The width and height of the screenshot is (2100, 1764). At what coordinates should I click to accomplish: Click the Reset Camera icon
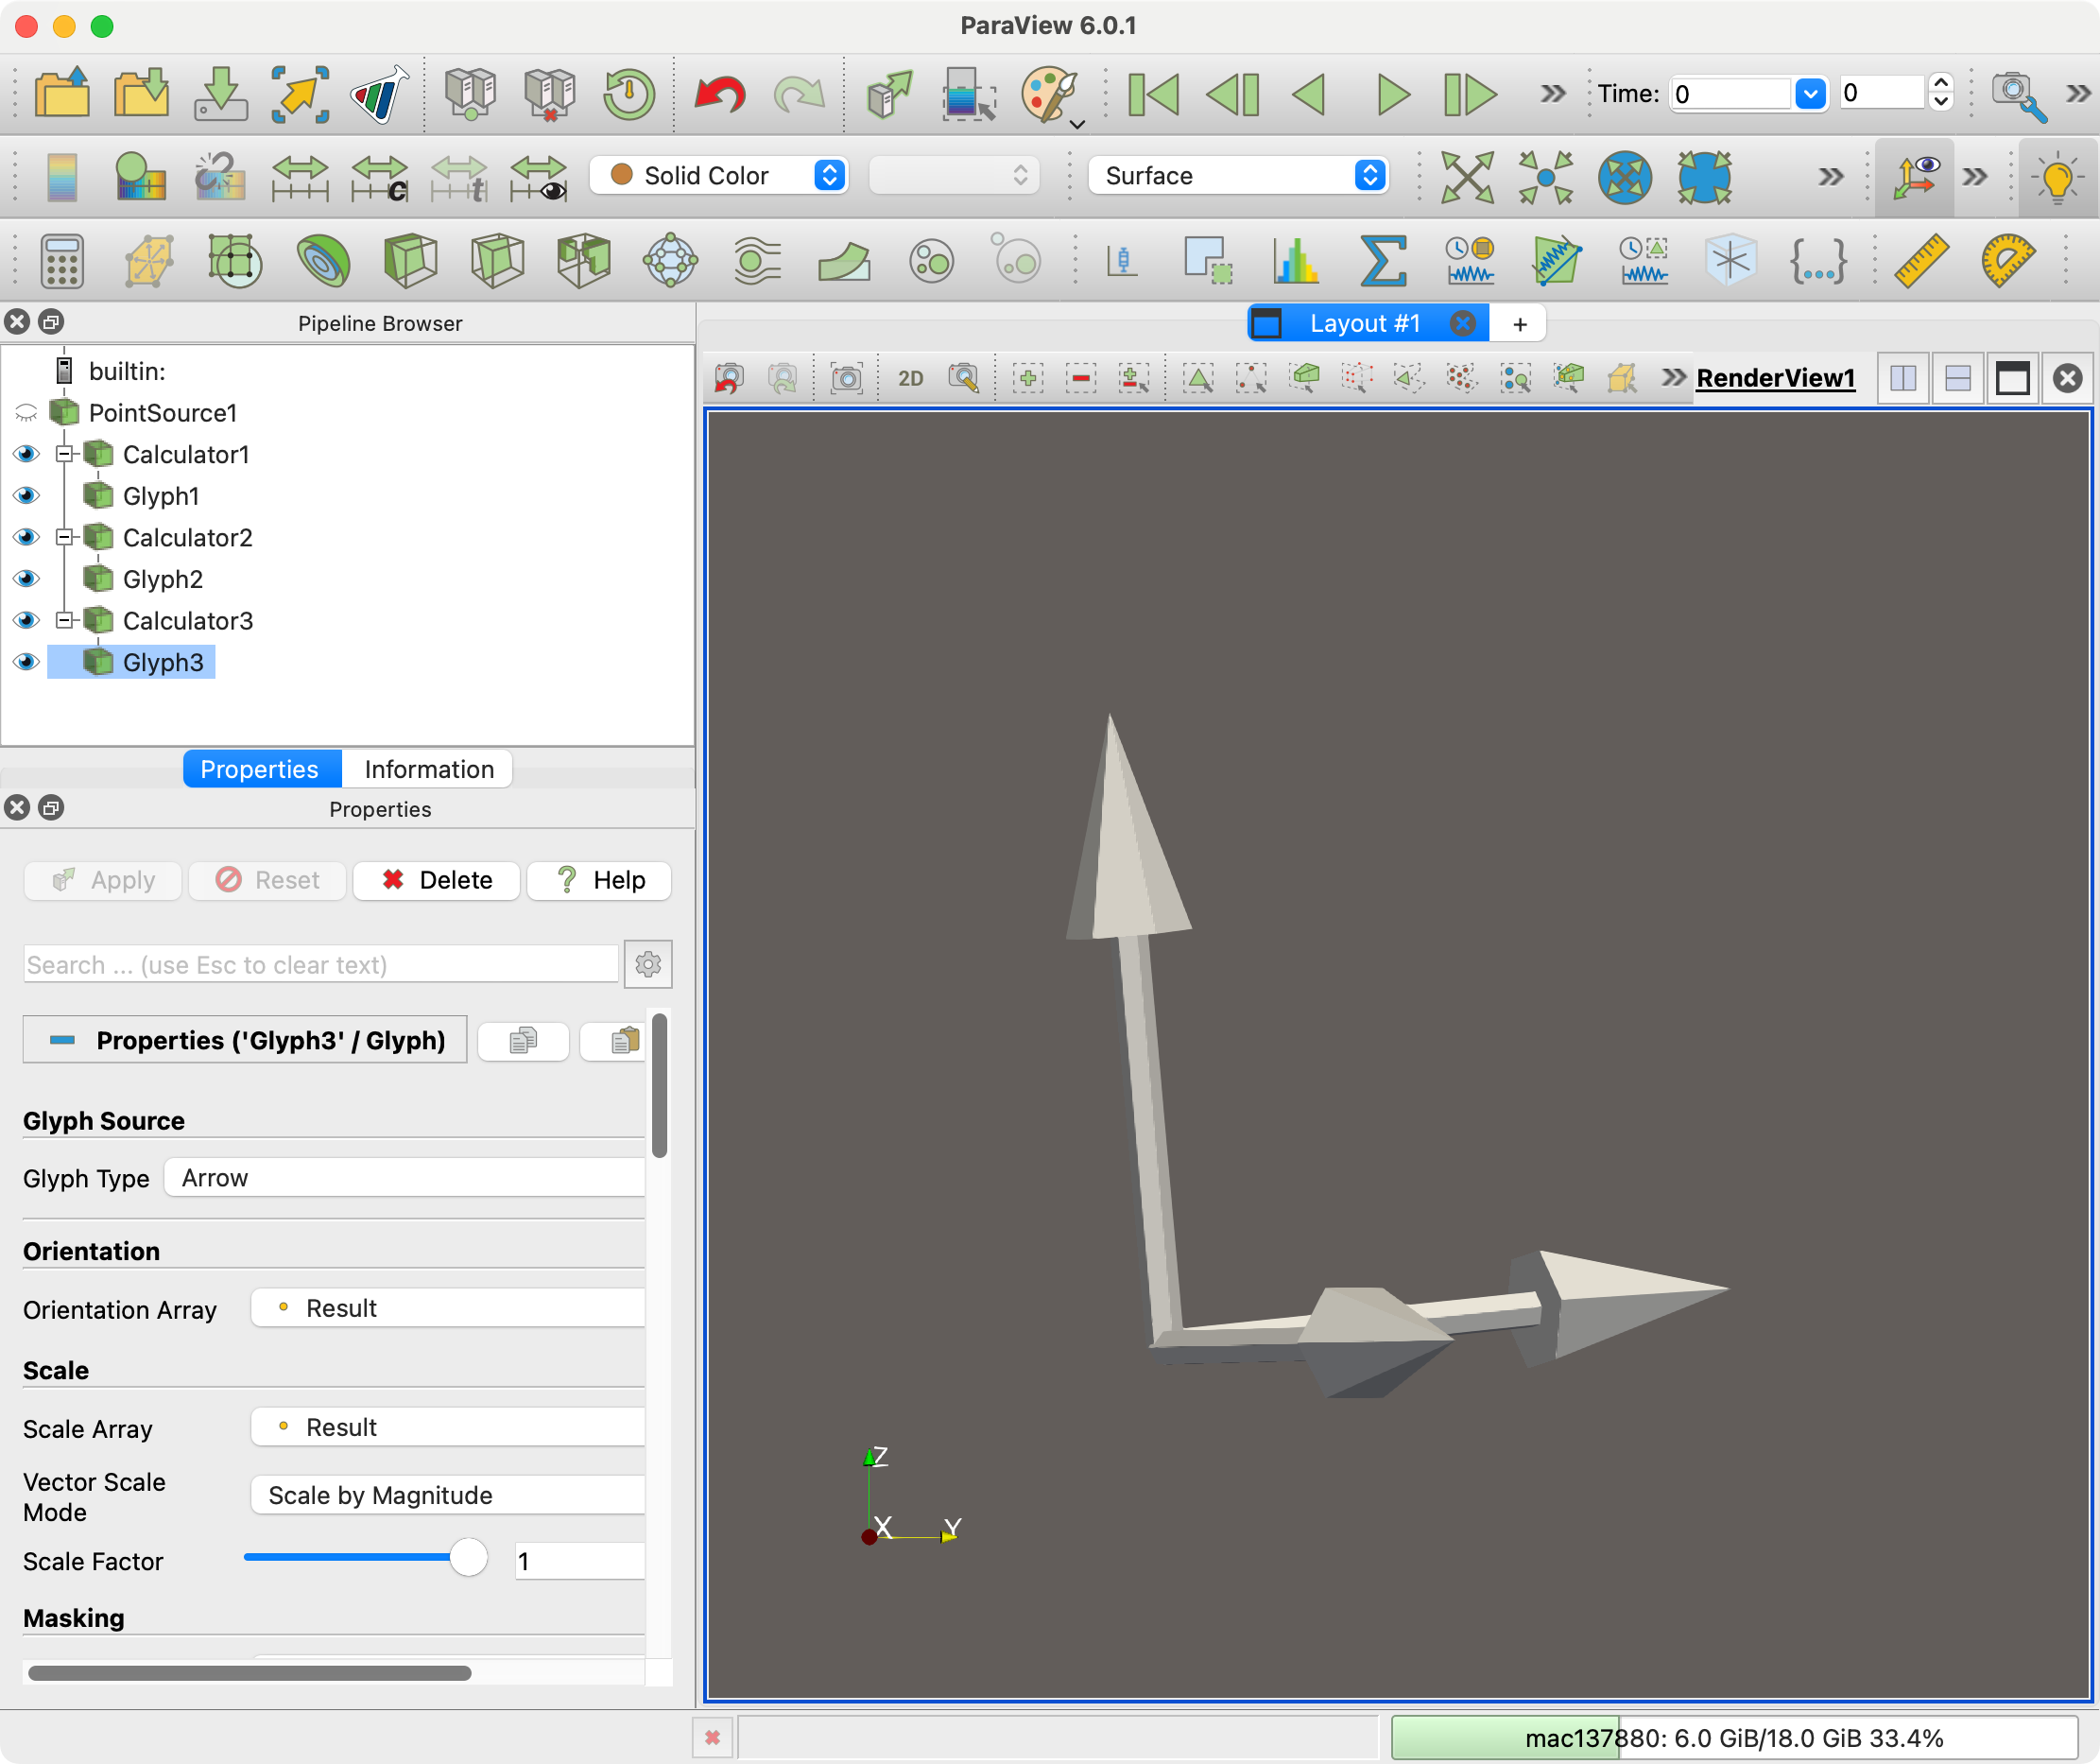(1466, 177)
